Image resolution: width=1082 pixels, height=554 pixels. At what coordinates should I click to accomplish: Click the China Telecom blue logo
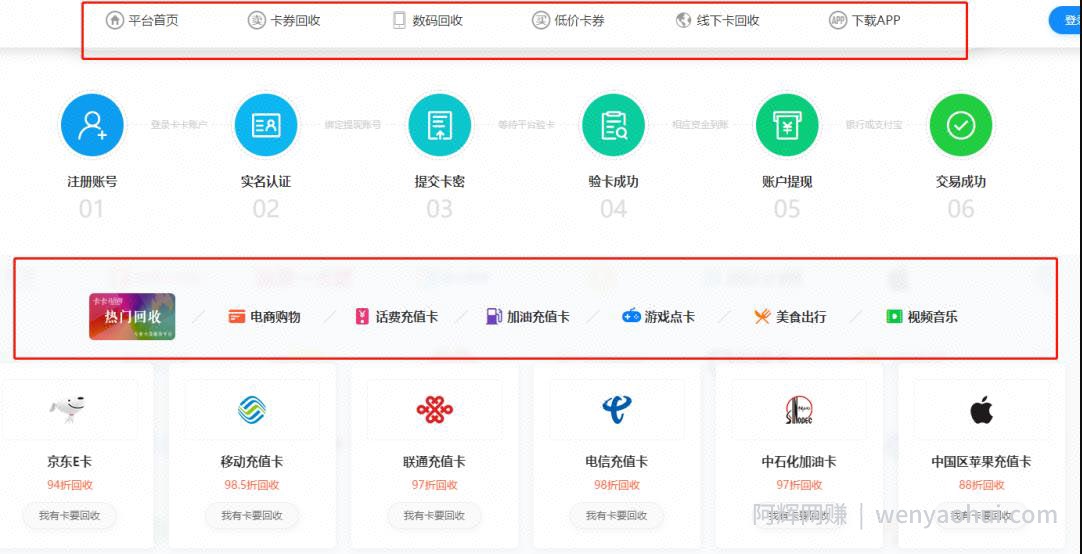(617, 410)
